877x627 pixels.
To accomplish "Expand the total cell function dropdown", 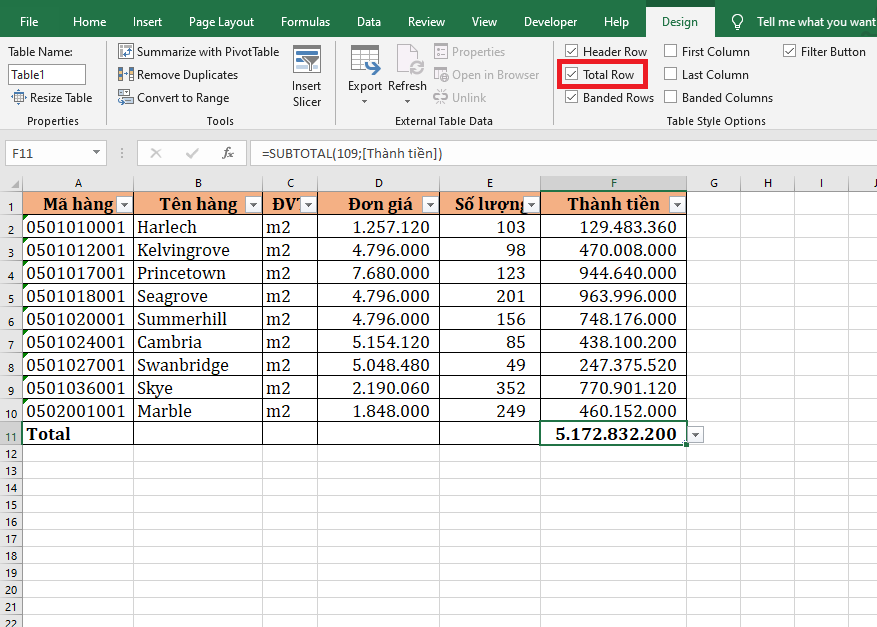I will [696, 434].
